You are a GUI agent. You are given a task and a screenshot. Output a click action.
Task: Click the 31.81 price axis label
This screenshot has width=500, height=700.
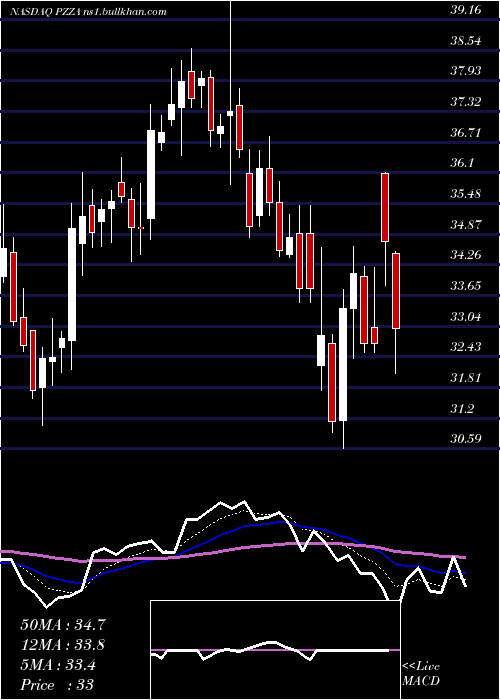pyautogui.click(x=466, y=378)
